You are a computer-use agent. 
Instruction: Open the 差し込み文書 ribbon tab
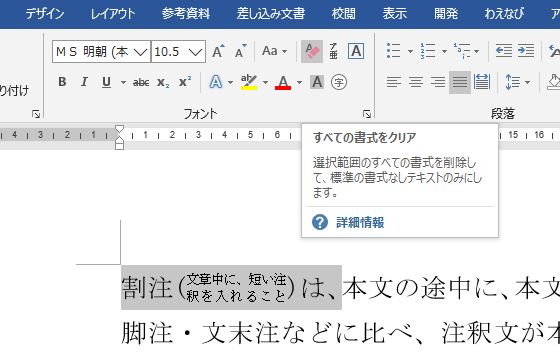click(x=271, y=14)
